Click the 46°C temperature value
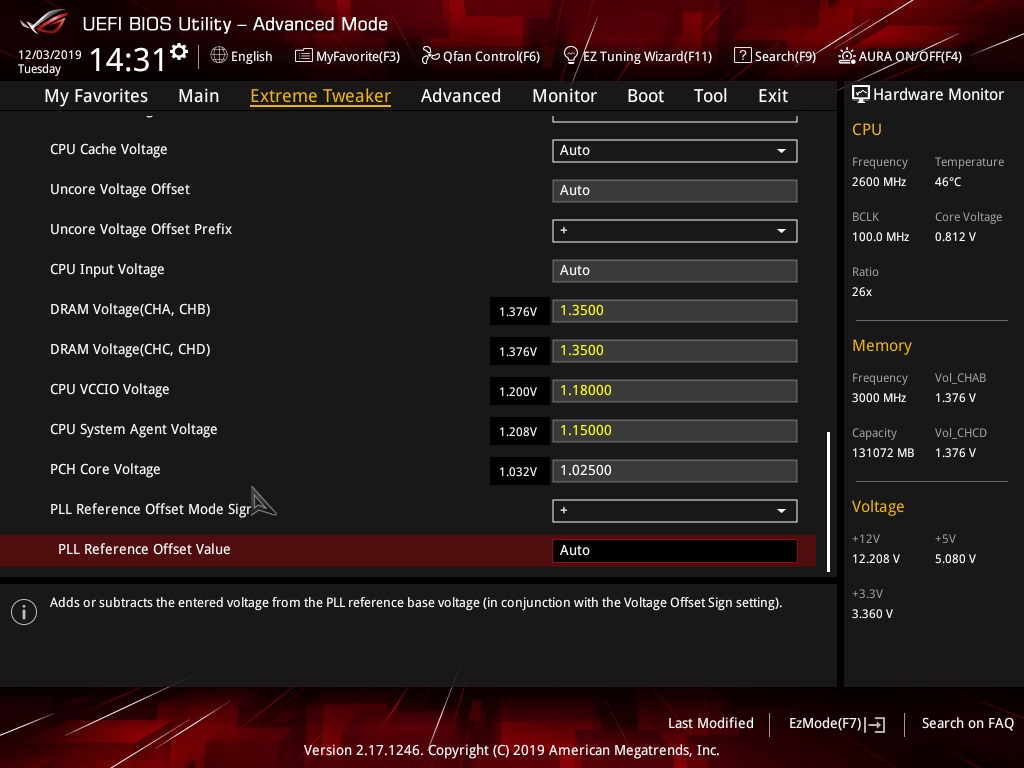 coord(948,182)
